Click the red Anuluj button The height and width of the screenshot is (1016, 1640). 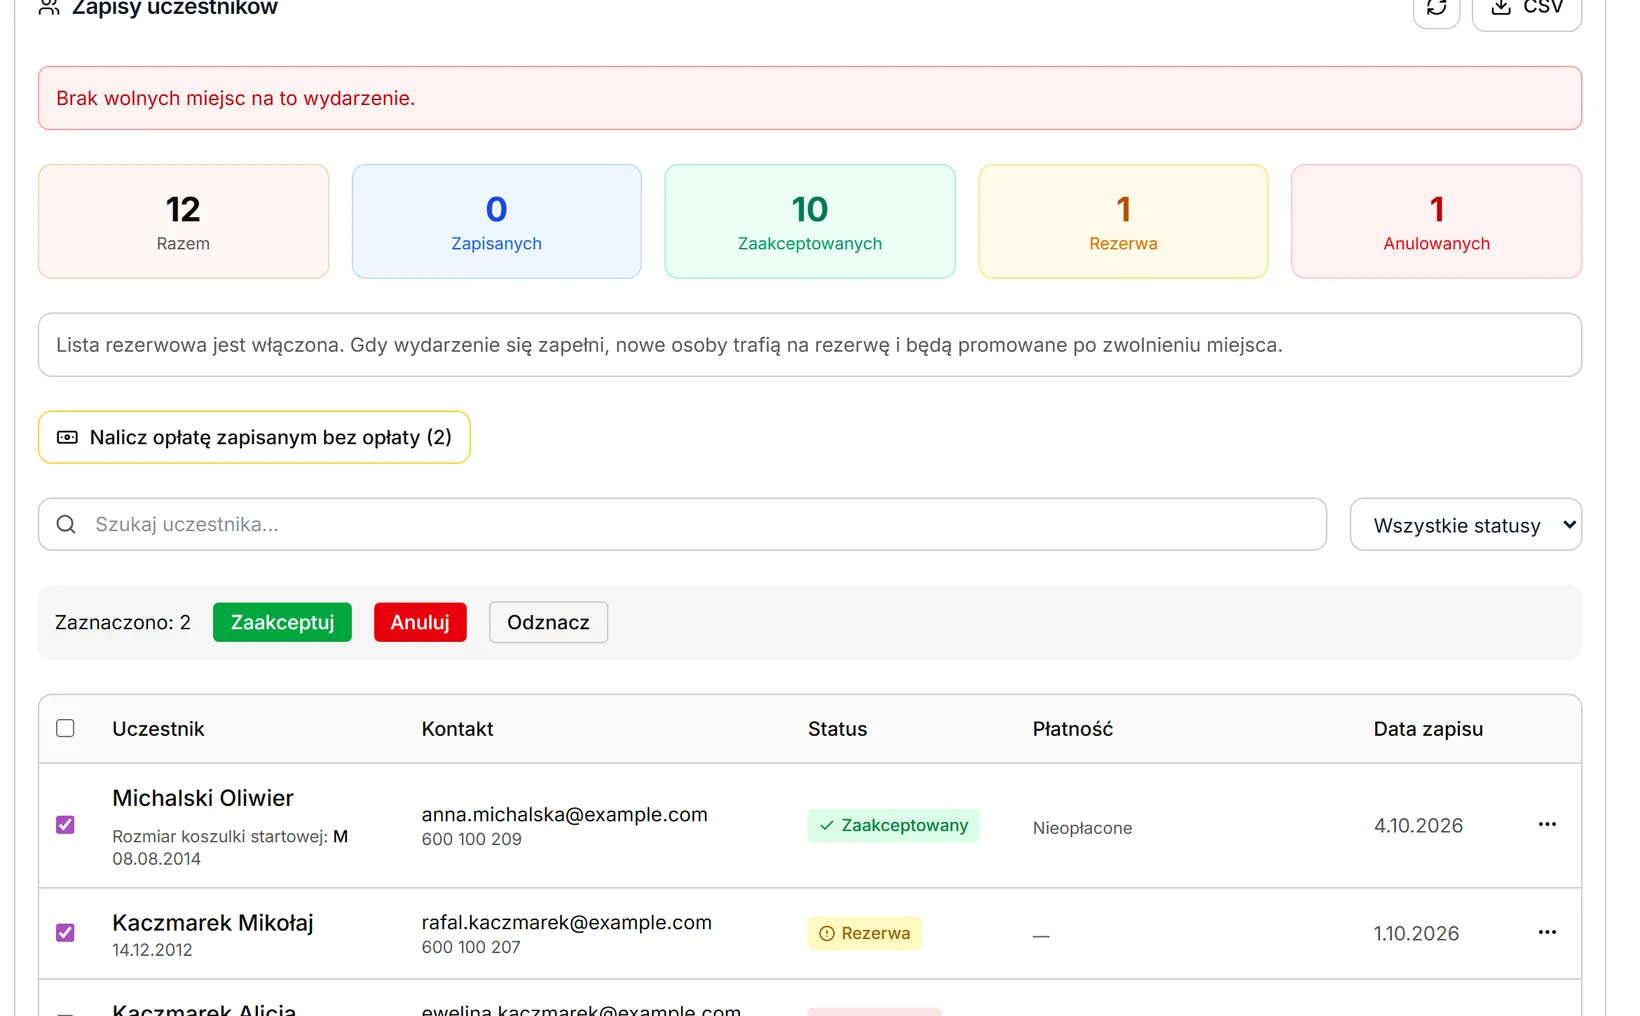[x=420, y=622]
